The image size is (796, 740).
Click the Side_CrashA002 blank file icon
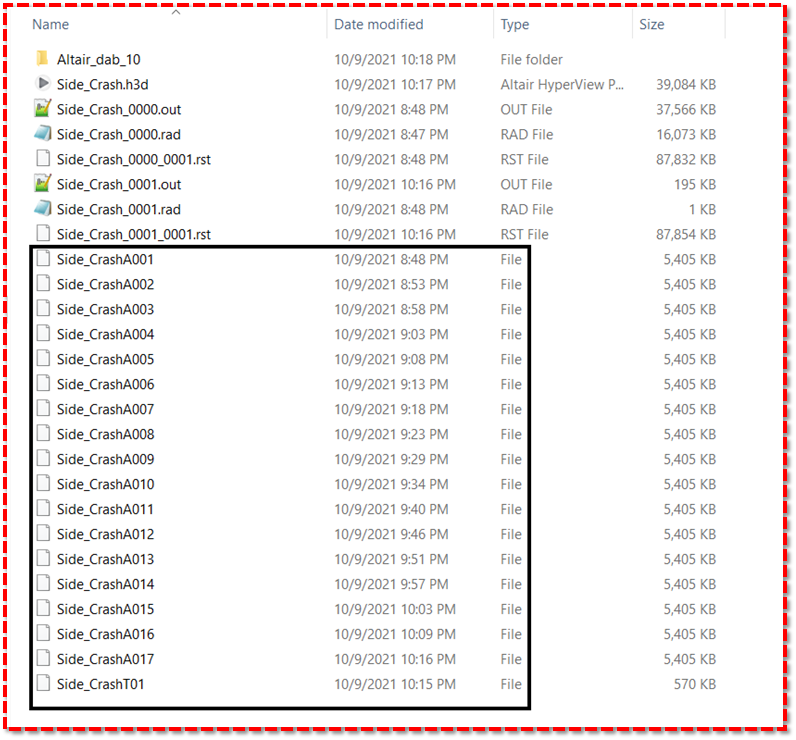[x=43, y=284]
